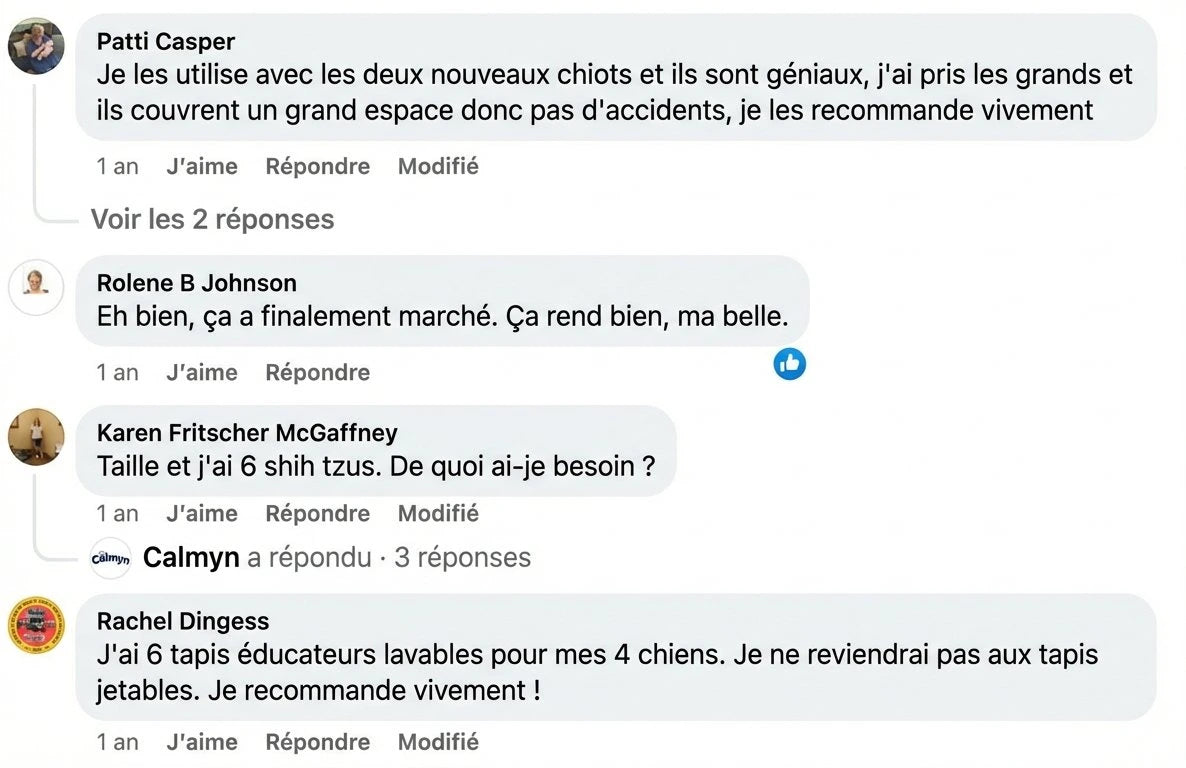Expand the 3 replies from Calmyn

click(462, 558)
